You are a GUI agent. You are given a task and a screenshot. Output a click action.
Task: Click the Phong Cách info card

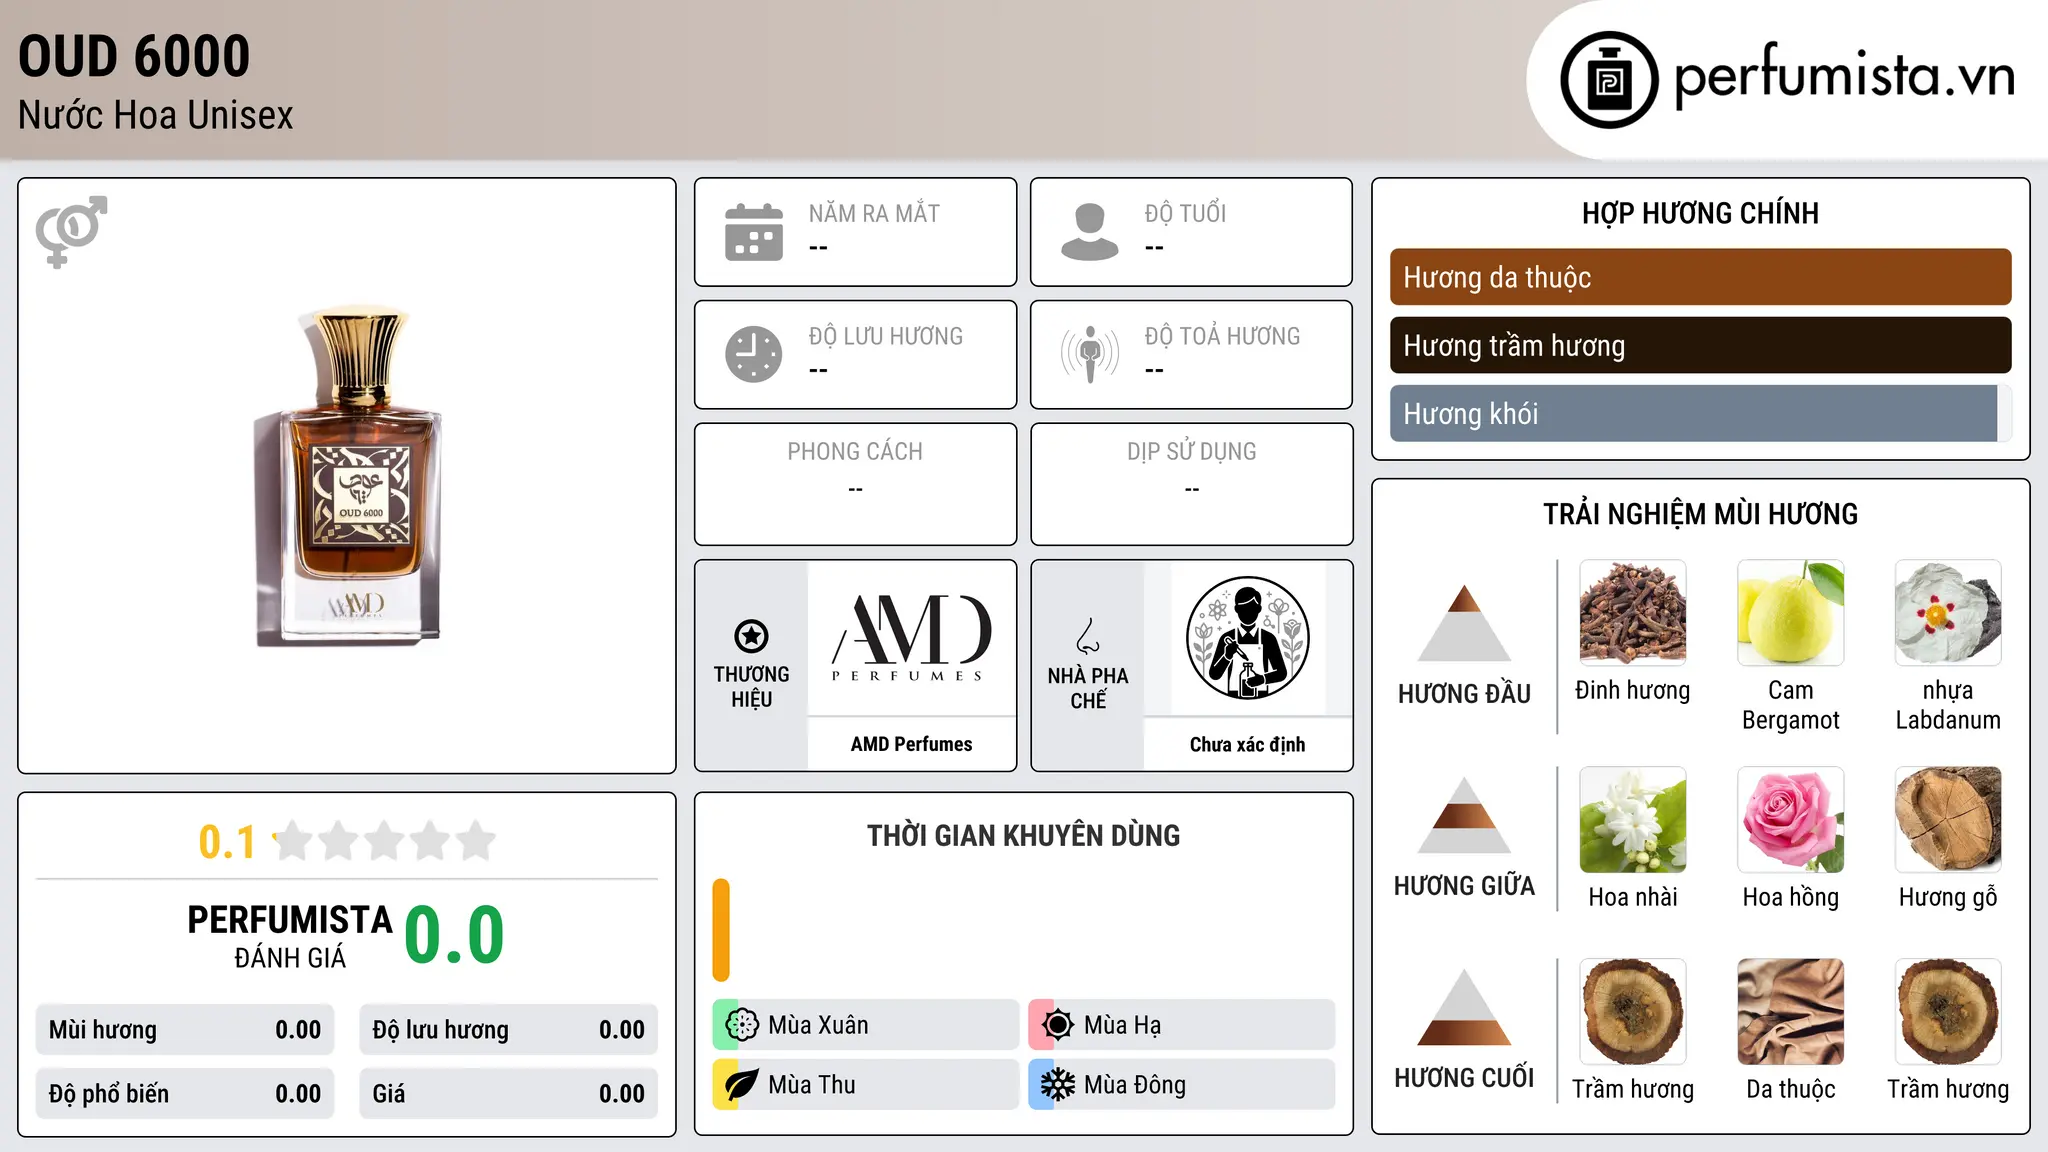click(x=855, y=484)
